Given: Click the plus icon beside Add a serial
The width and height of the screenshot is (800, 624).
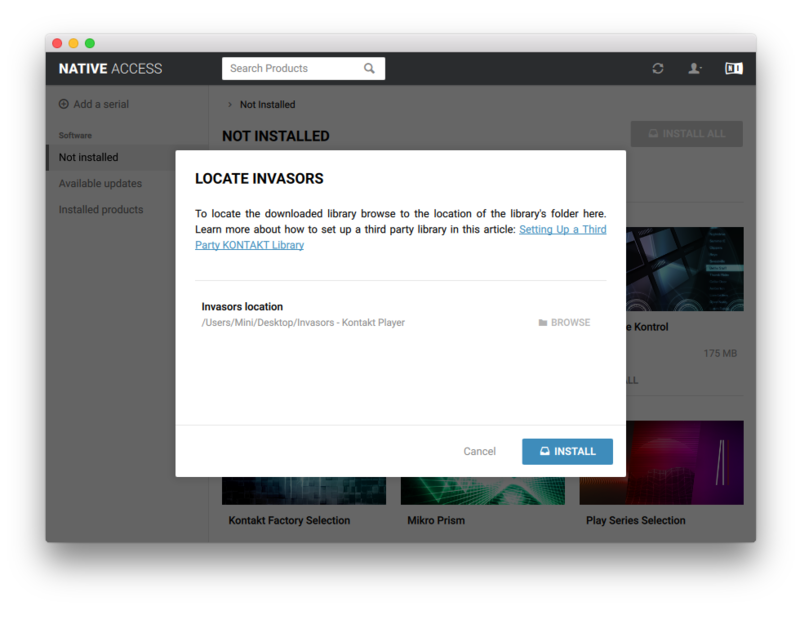Looking at the screenshot, I should [x=64, y=104].
